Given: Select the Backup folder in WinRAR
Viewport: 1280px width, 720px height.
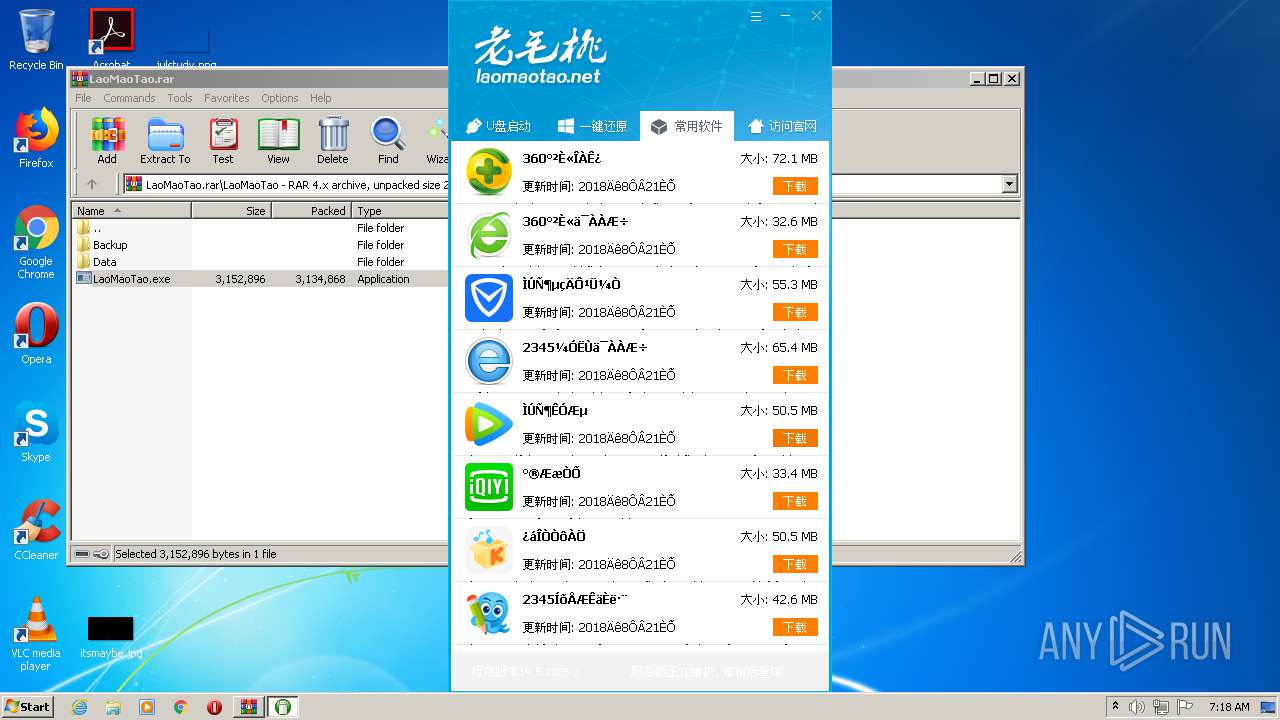Looking at the screenshot, I should pos(110,245).
